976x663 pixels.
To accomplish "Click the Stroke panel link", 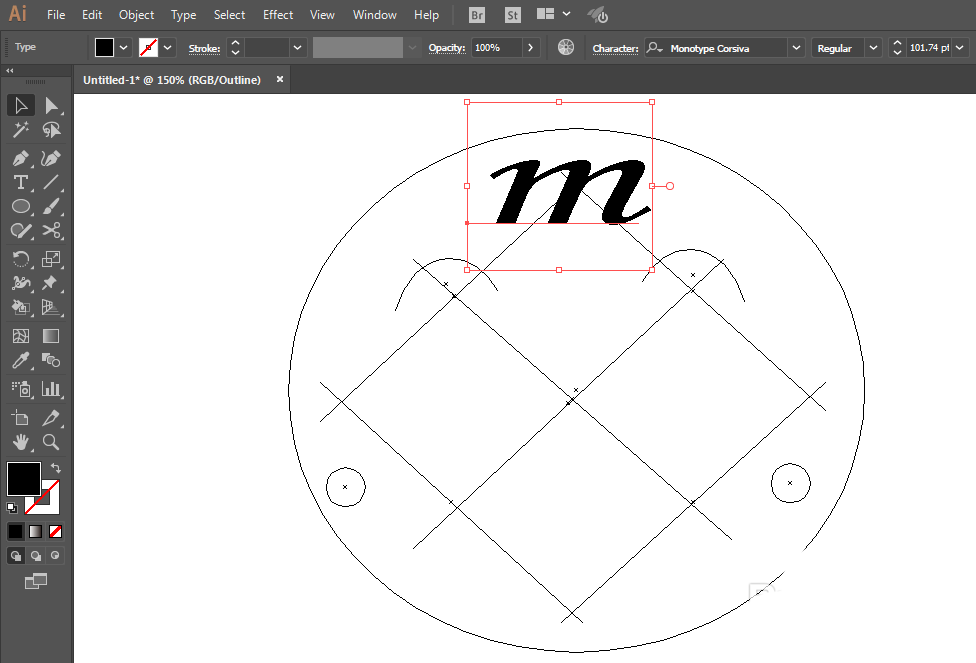I will click(204, 48).
